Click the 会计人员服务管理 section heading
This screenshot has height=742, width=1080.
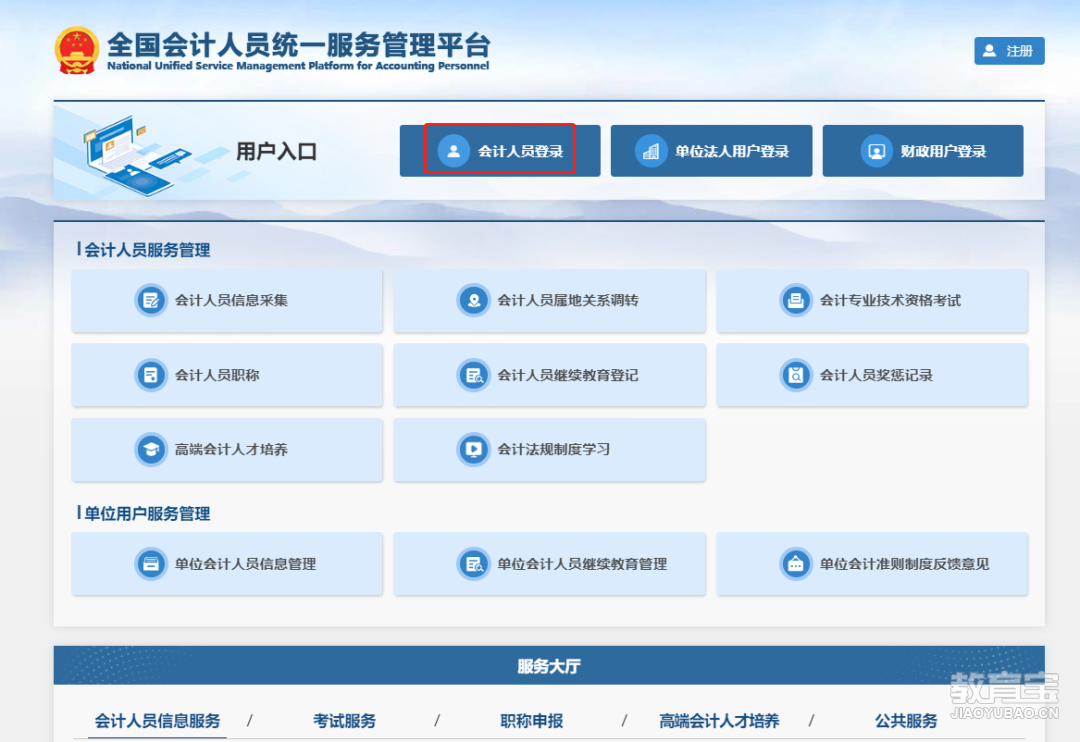(147, 250)
